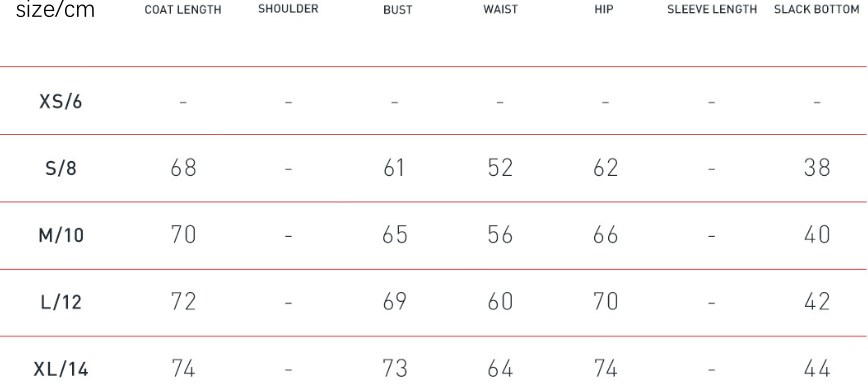The image size is (868, 390).
Task: Select the XL/14 size row label
Action: (x=61, y=369)
